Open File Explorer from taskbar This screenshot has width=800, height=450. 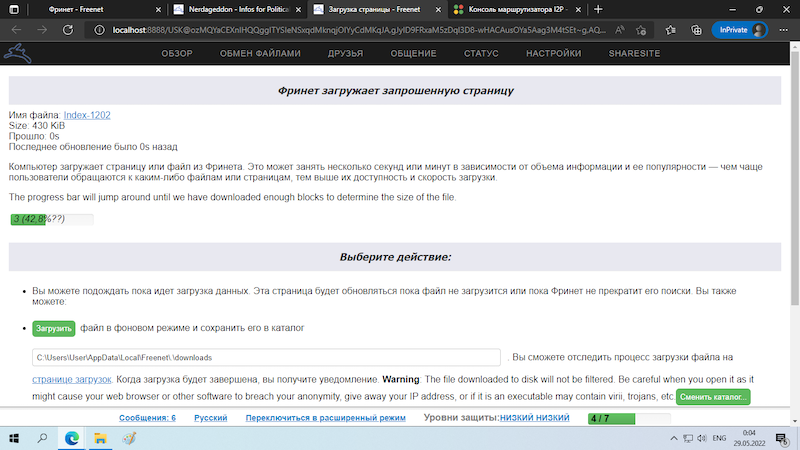pos(100,438)
